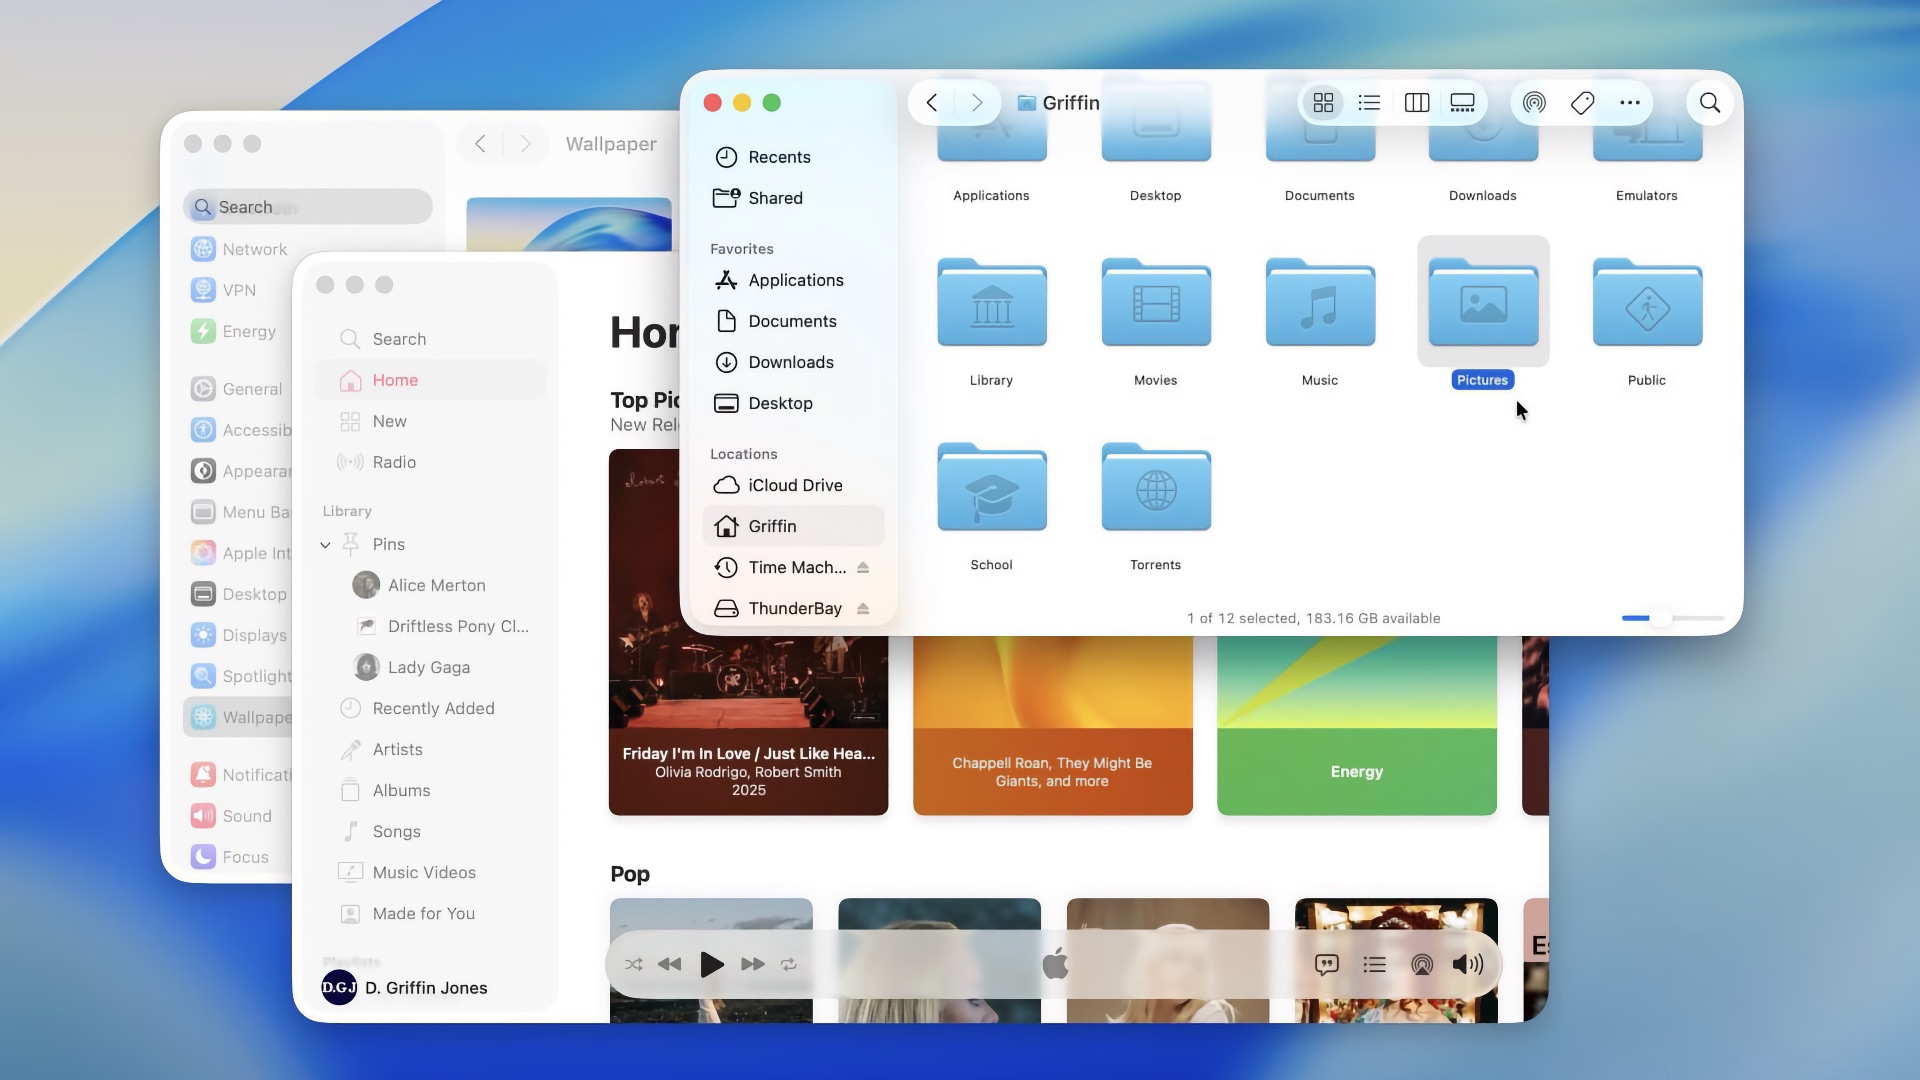
Task: Toggle shuffle playback in Music
Action: 633,964
